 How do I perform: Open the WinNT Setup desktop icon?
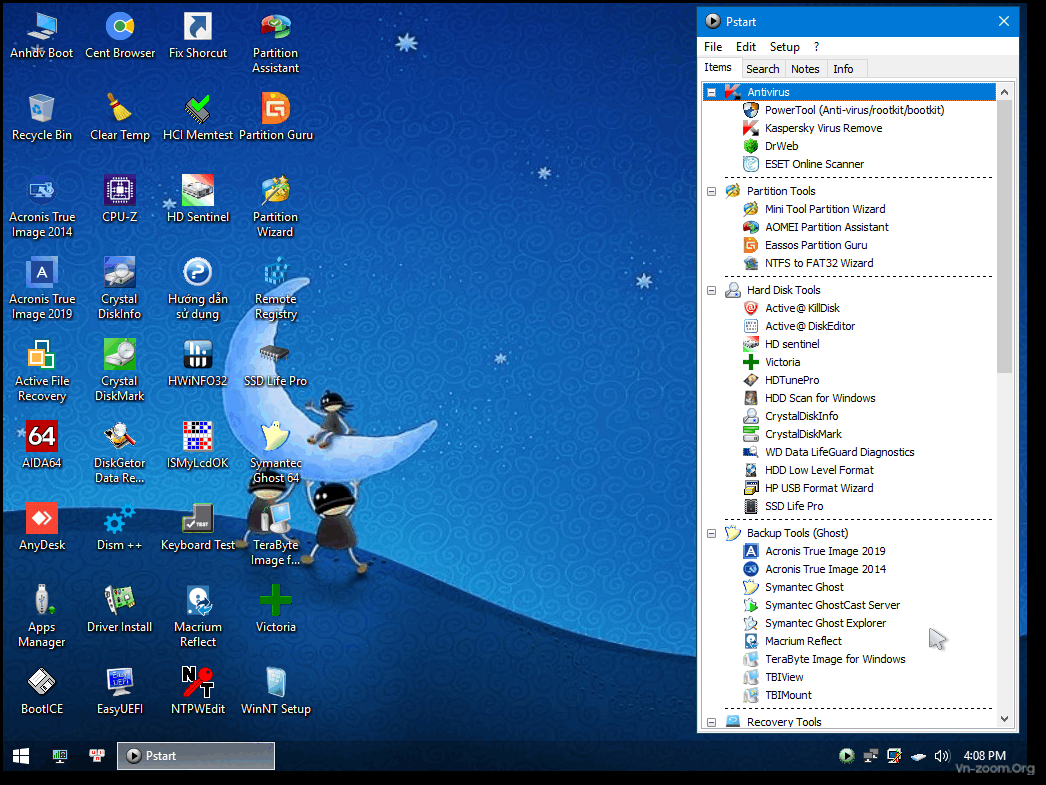coord(275,683)
